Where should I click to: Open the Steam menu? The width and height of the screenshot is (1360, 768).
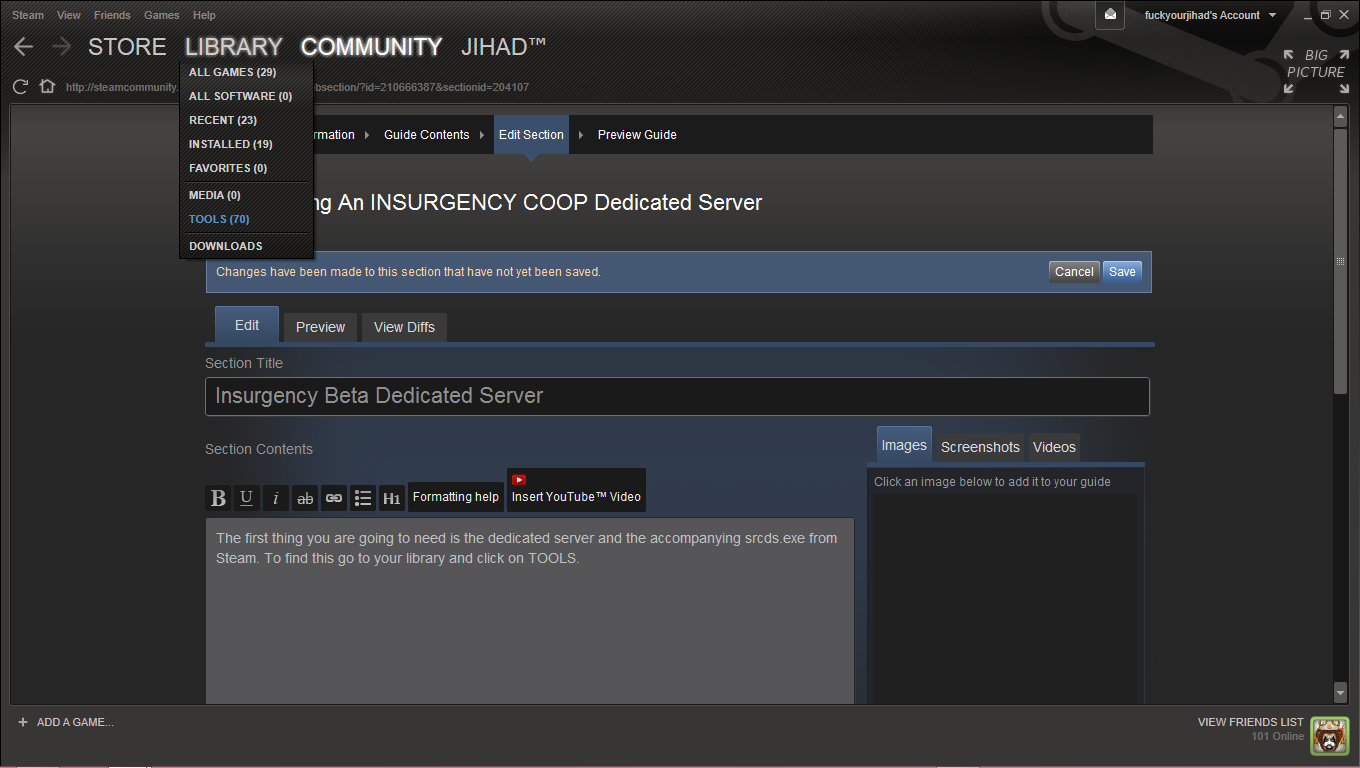tap(28, 15)
